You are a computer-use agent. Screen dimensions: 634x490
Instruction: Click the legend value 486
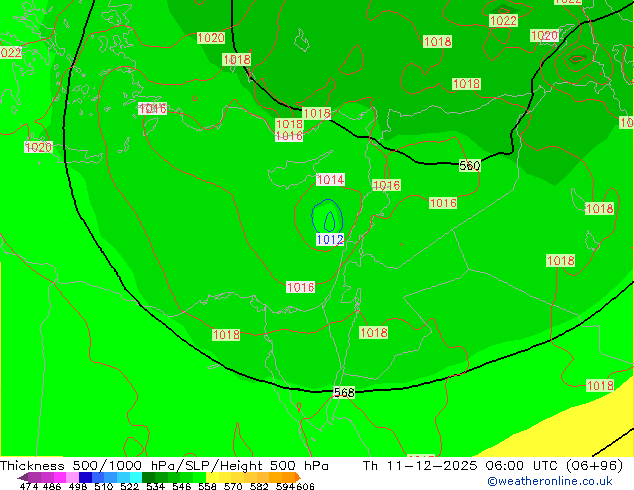pyautogui.click(x=52, y=486)
